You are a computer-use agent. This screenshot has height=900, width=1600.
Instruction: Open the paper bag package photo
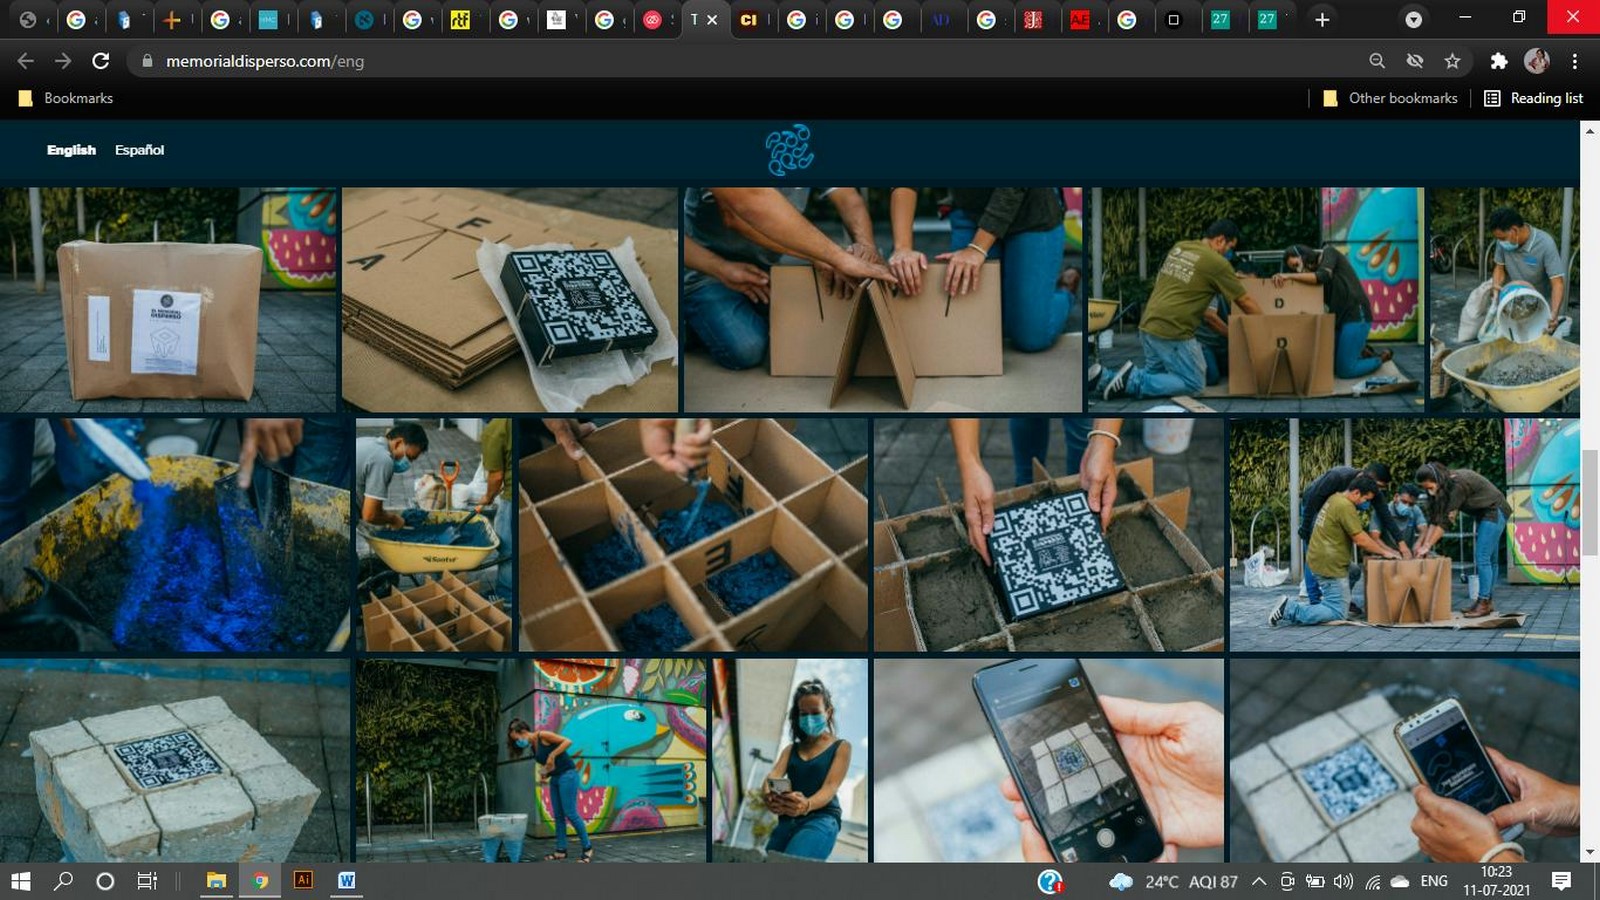168,300
